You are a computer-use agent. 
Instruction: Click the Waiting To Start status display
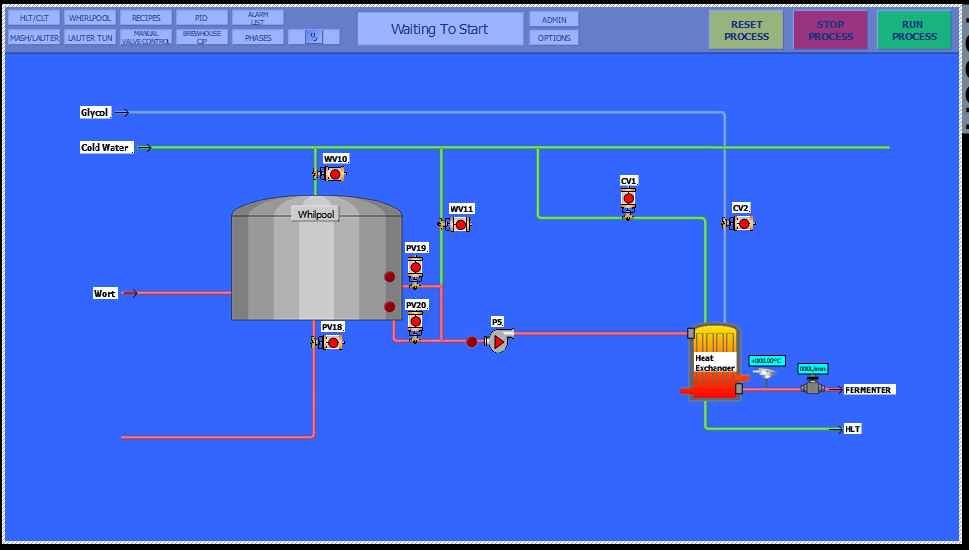point(440,29)
